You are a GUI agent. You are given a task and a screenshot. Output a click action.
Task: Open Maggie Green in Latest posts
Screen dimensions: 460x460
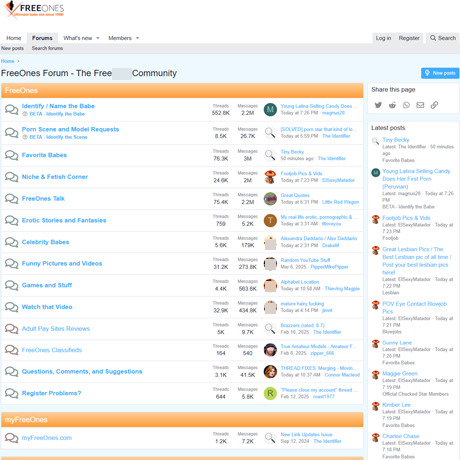pyautogui.click(x=400, y=373)
